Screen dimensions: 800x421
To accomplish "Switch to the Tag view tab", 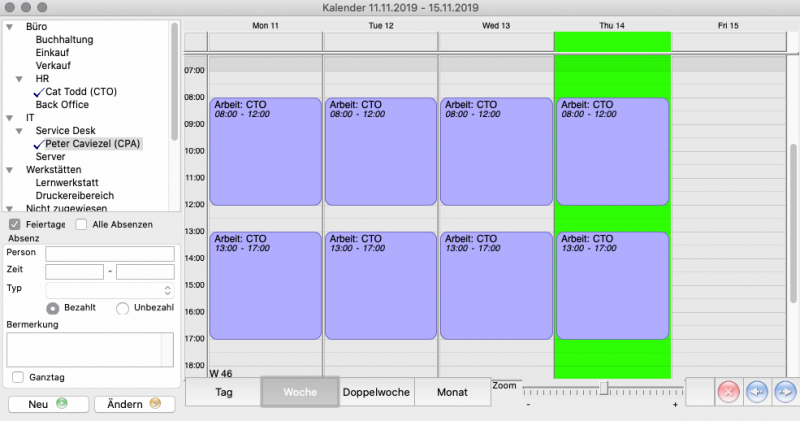I will click(x=223, y=392).
